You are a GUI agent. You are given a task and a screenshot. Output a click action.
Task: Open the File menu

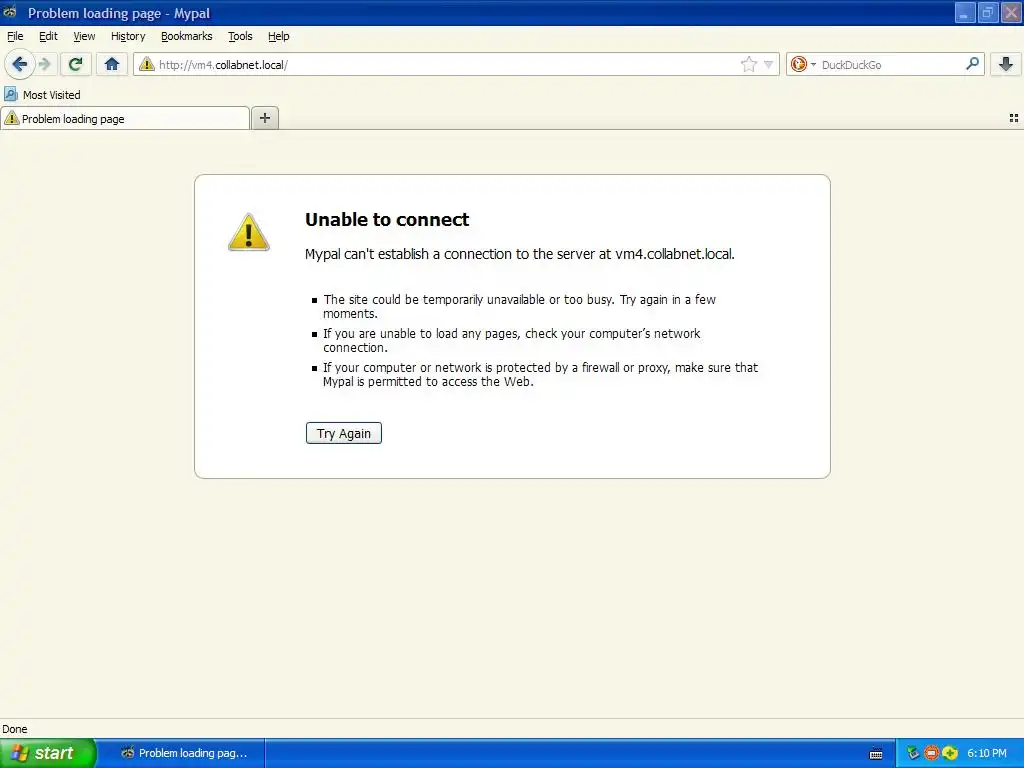[x=15, y=36]
